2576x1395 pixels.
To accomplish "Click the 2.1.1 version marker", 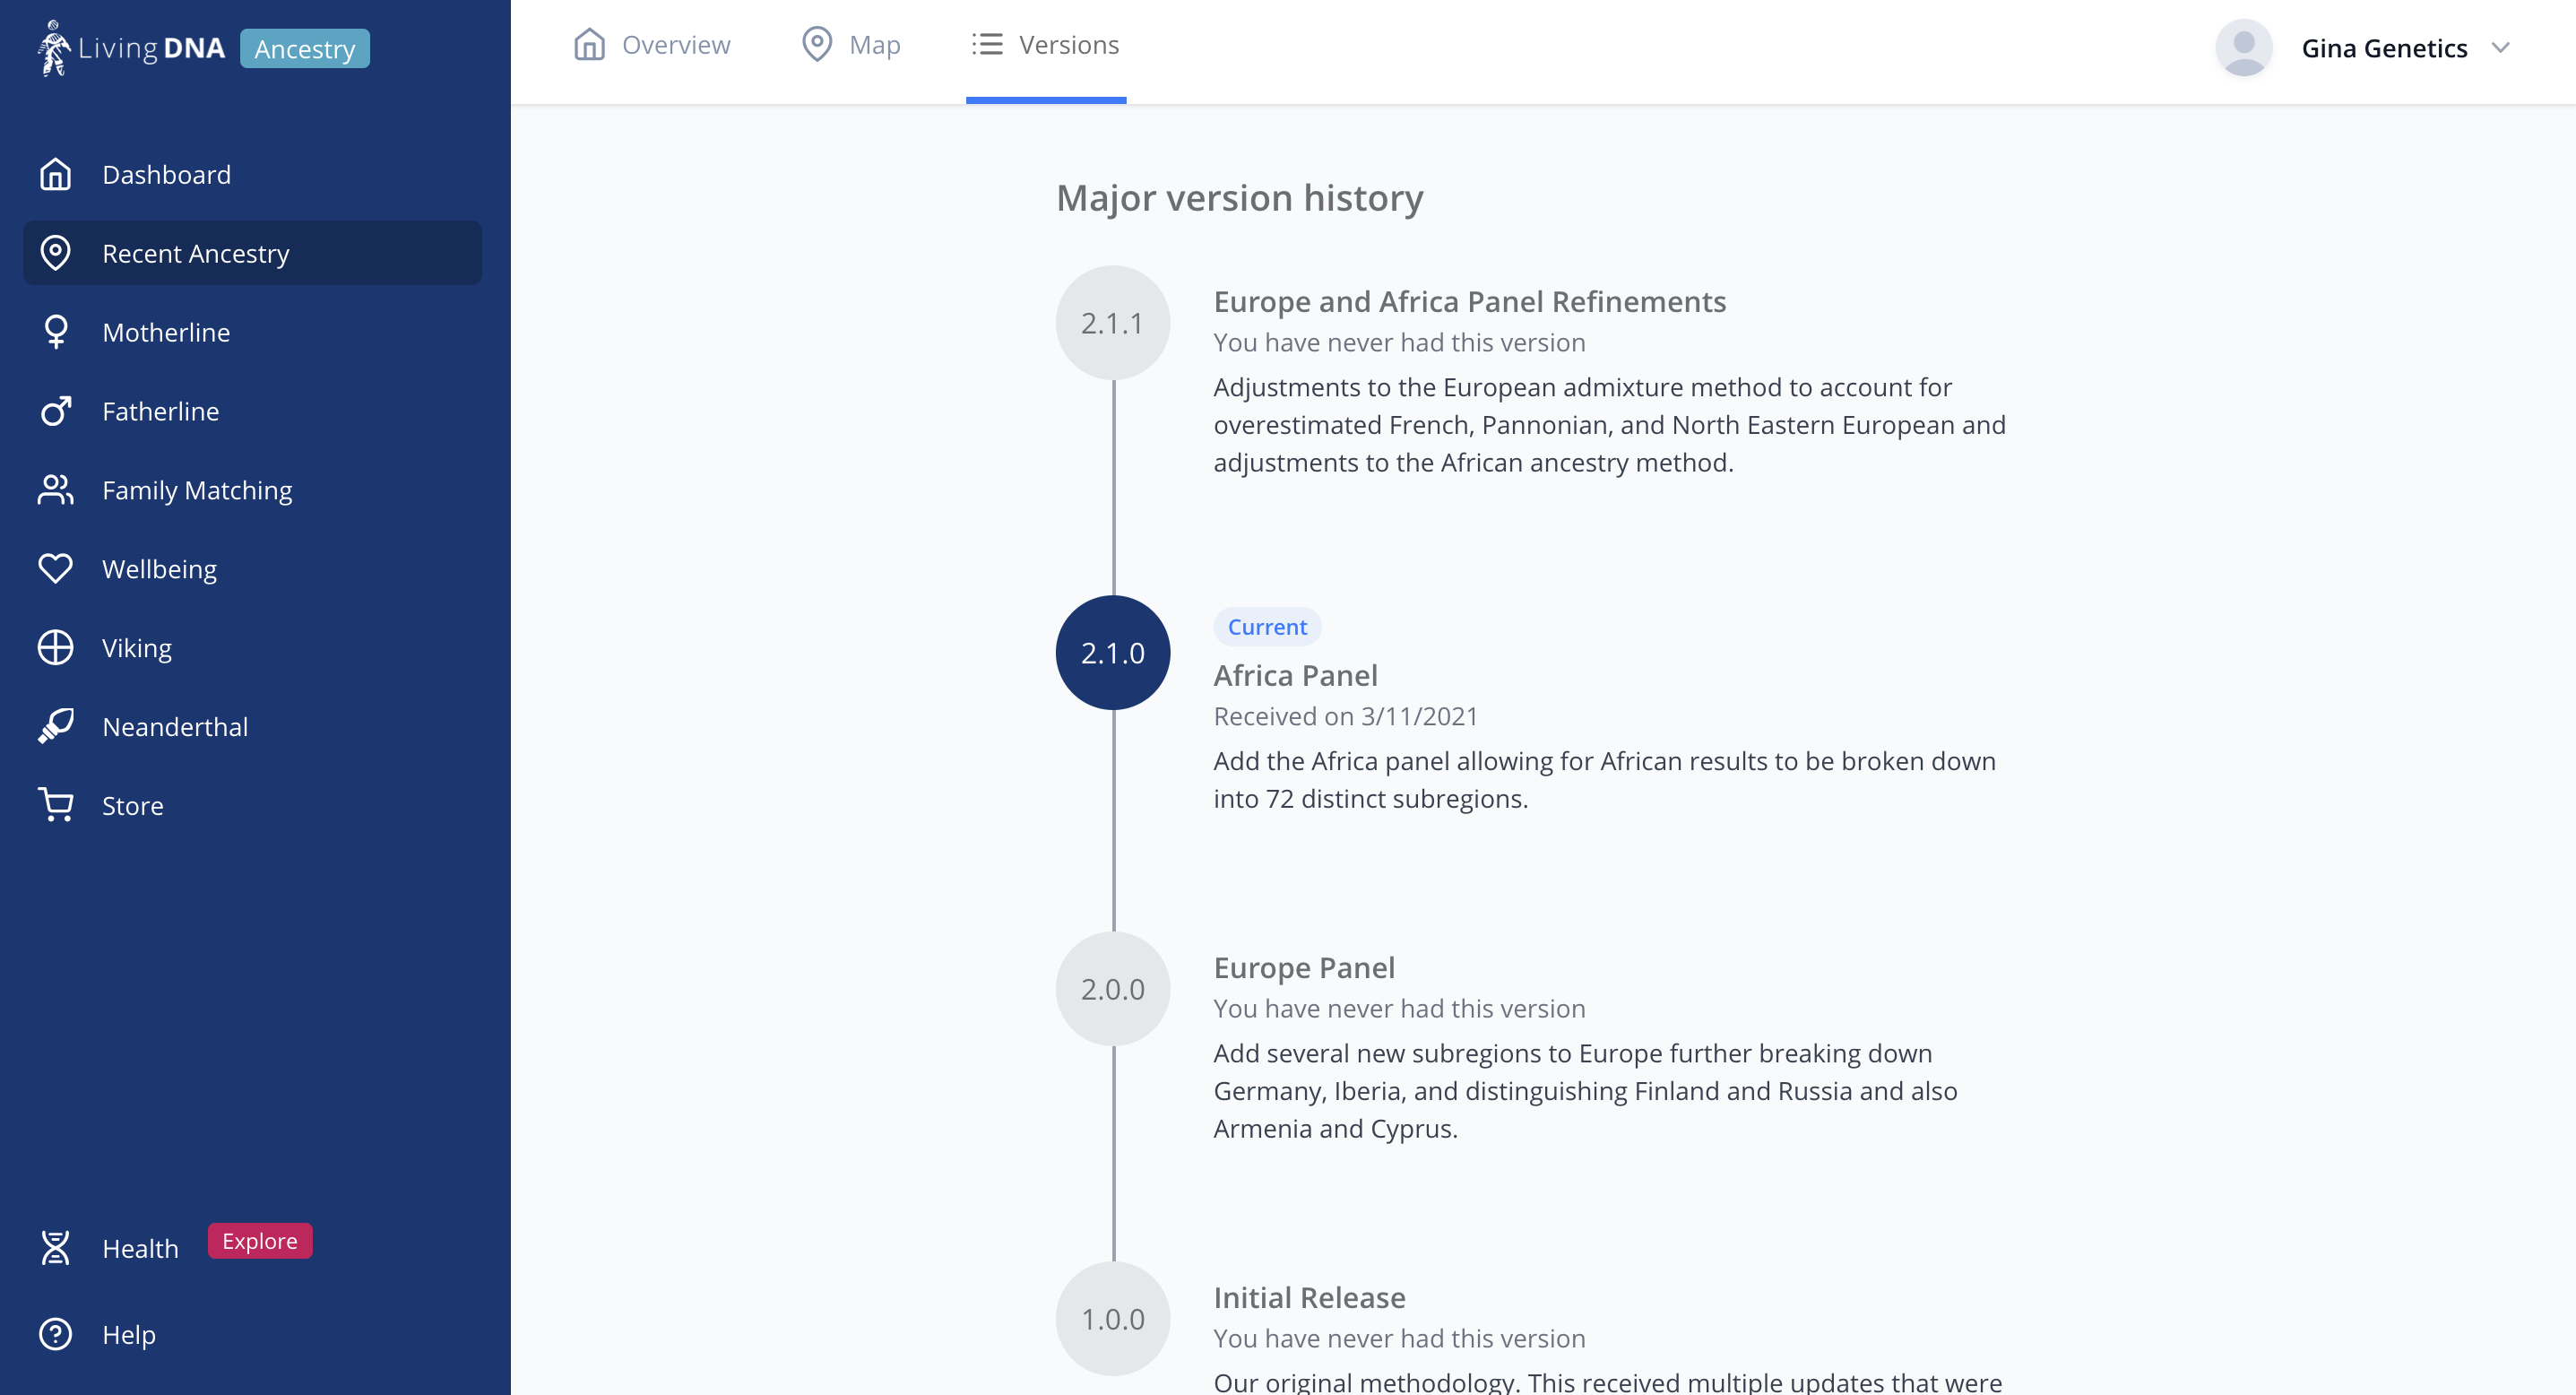I will (x=1113, y=323).
